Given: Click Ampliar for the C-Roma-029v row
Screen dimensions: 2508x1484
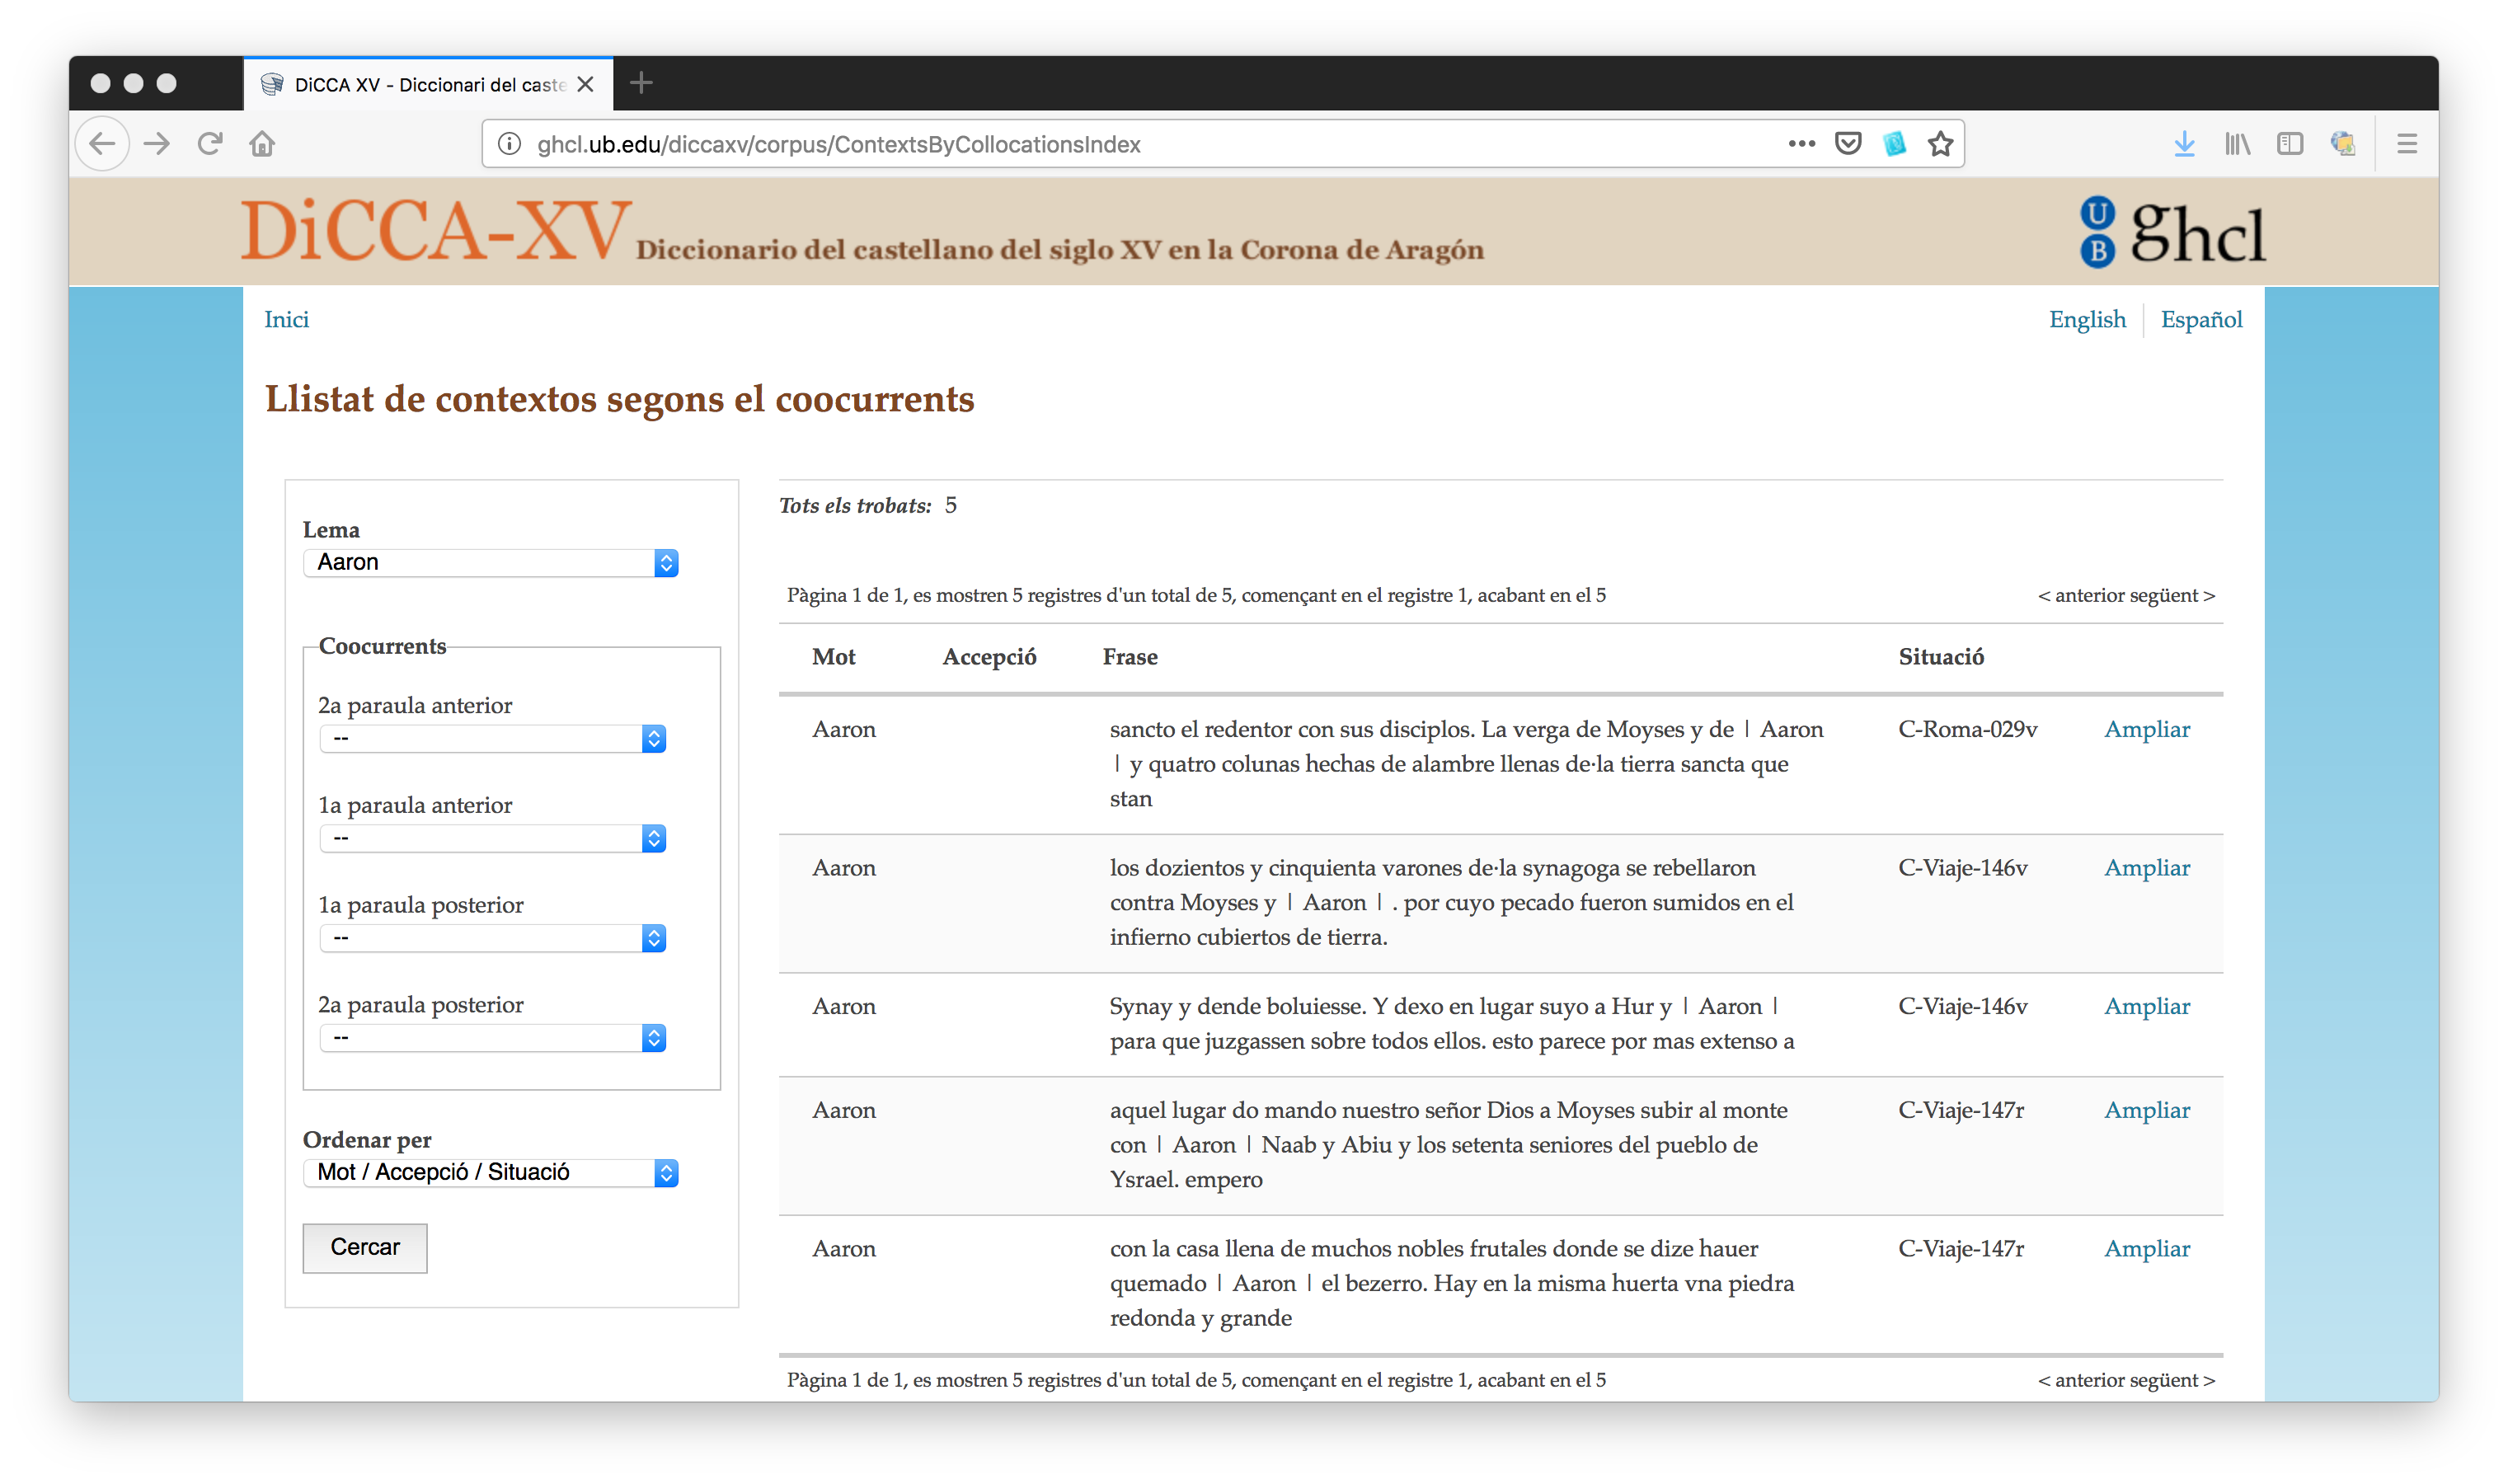Looking at the screenshot, I should [x=2146, y=730].
